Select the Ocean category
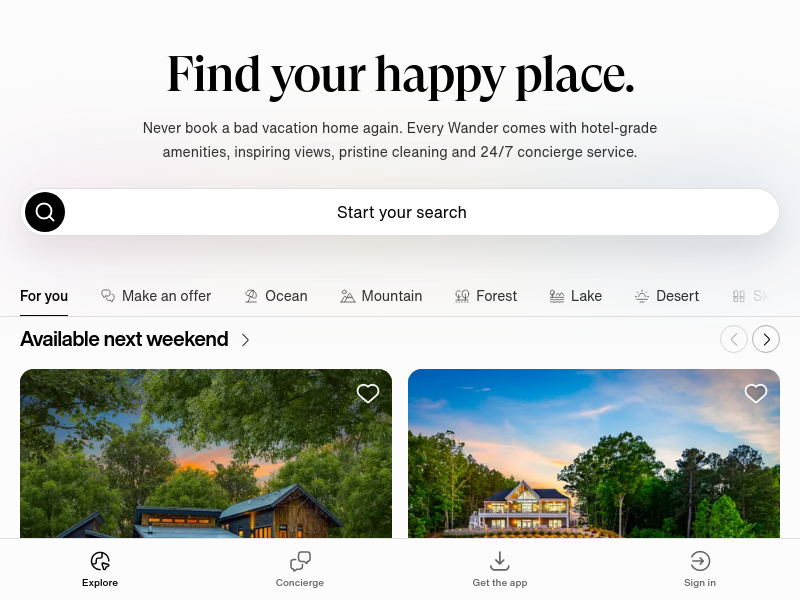The width and height of the screenshot is (800, 600). pyautogui.click(x=276, y=296)
